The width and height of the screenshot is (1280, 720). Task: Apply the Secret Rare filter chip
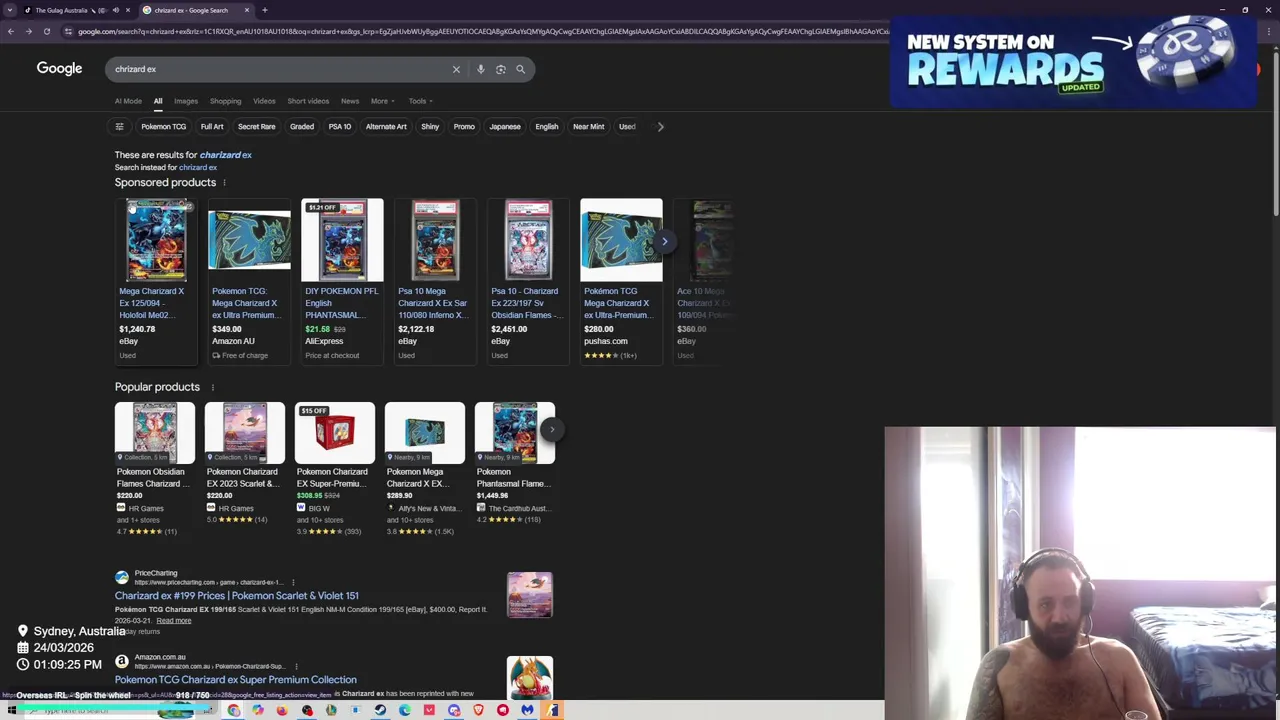256,127
